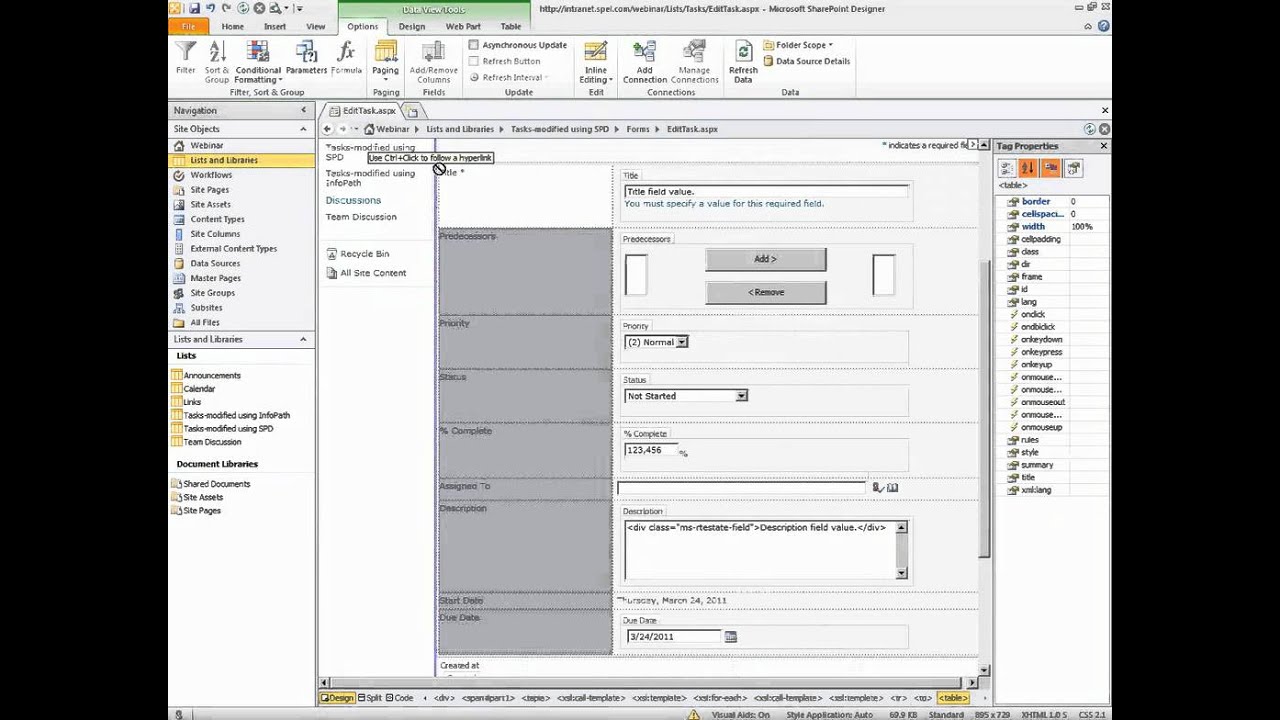Switch to Split view
The width and height of the screenshot is (1280, 720).
369,698
